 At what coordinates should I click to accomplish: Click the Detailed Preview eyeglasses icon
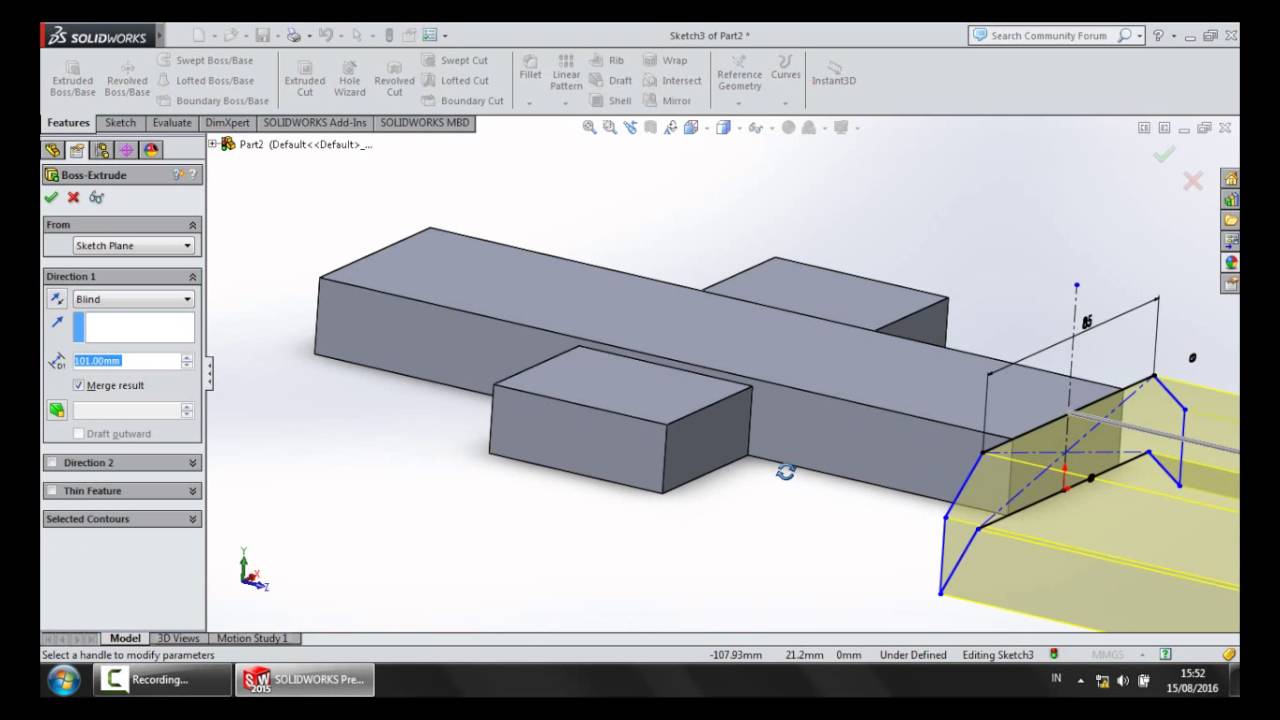coord(96,197)
